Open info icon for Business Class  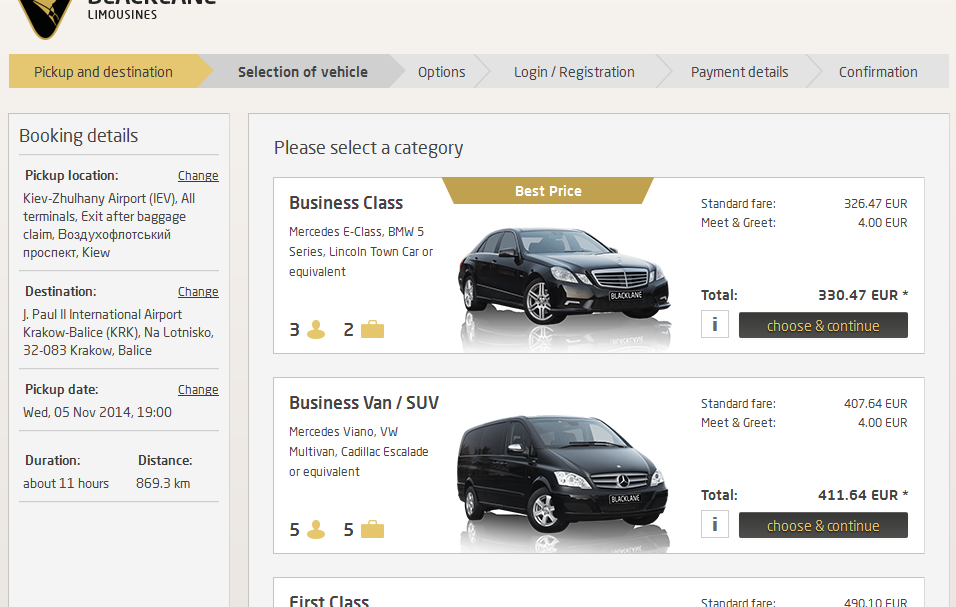pos(715,325)
